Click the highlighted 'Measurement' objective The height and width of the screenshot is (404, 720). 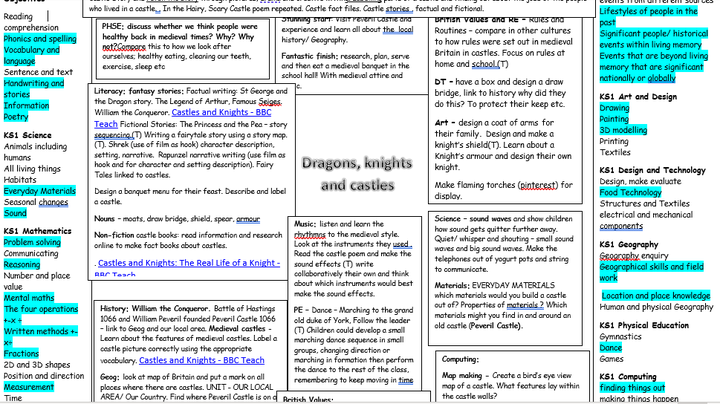[29, 387]
